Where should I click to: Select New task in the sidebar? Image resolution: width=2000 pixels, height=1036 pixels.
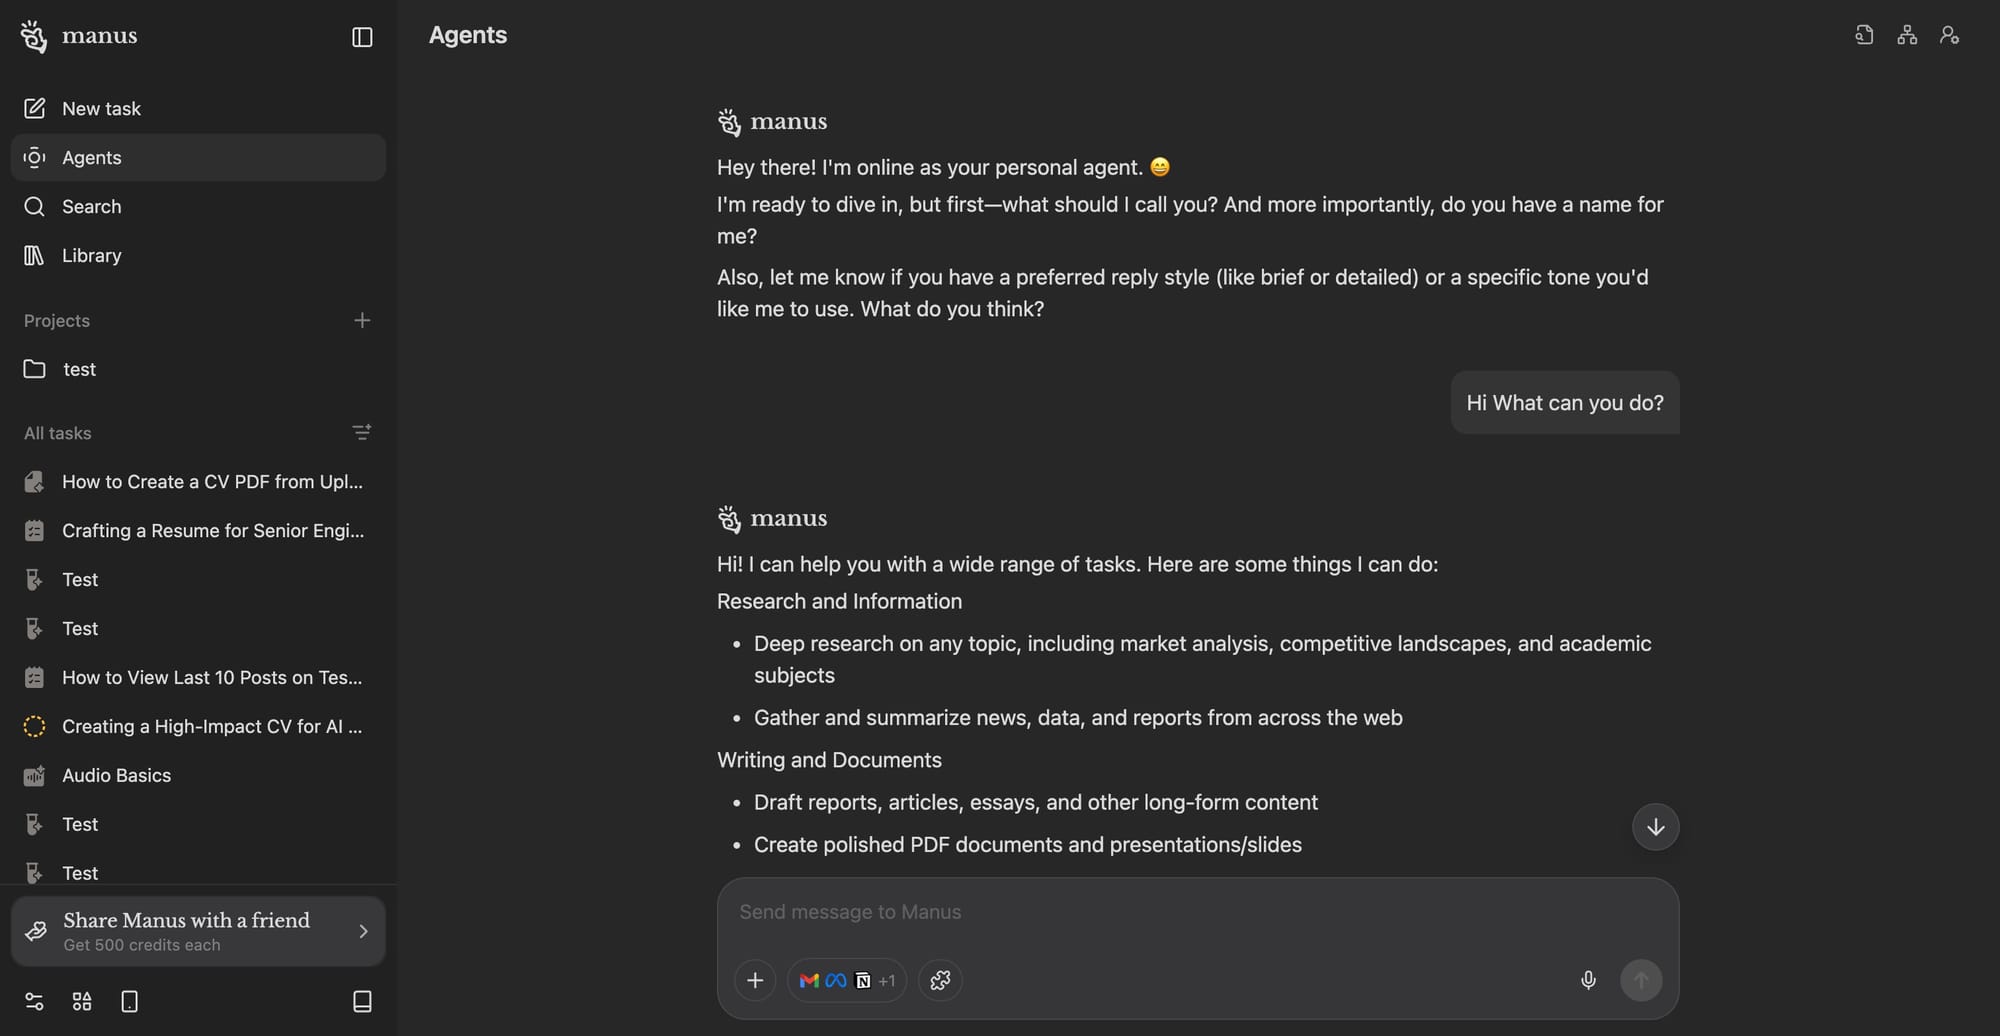tap(198, 108)
